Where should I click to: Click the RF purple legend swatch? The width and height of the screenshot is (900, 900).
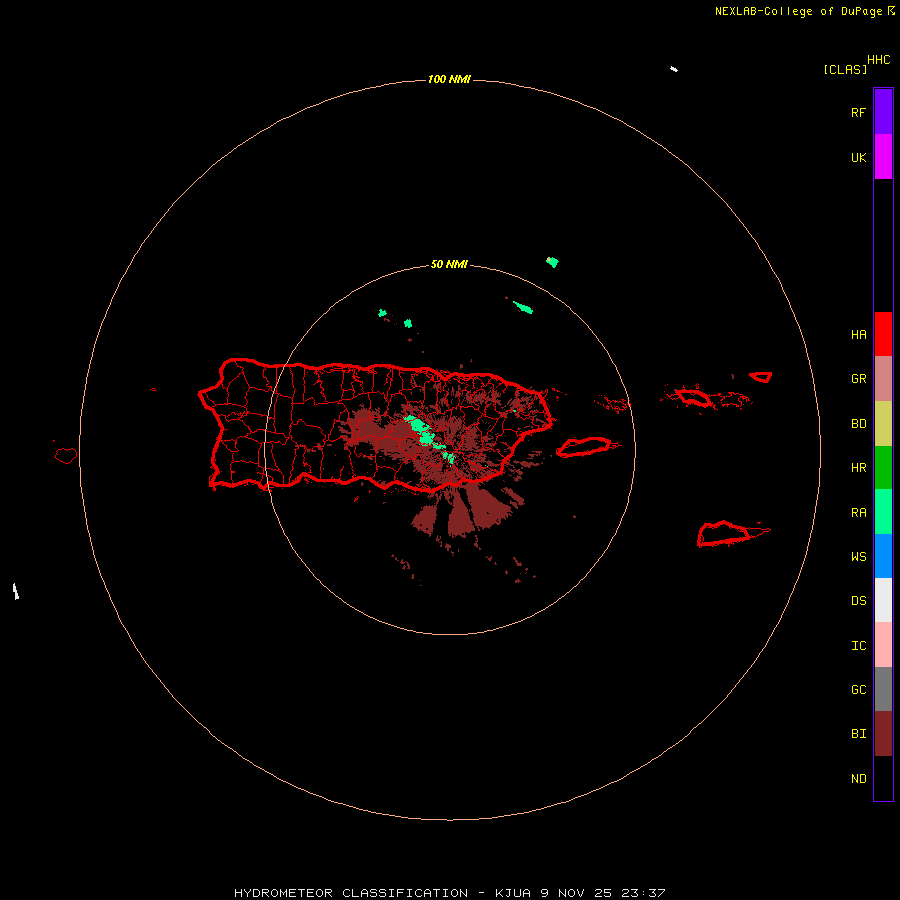coord(883,111)
